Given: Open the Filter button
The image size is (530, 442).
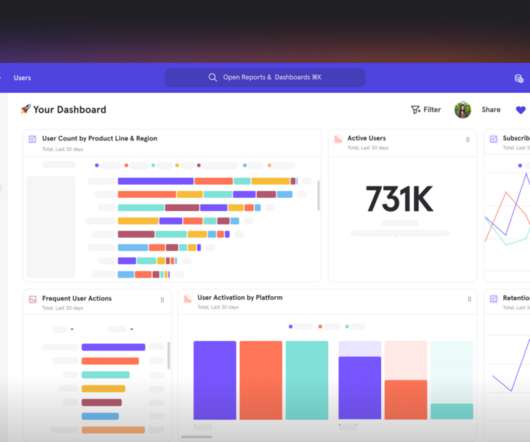Looking at the screenshot, I should (426, 109).
